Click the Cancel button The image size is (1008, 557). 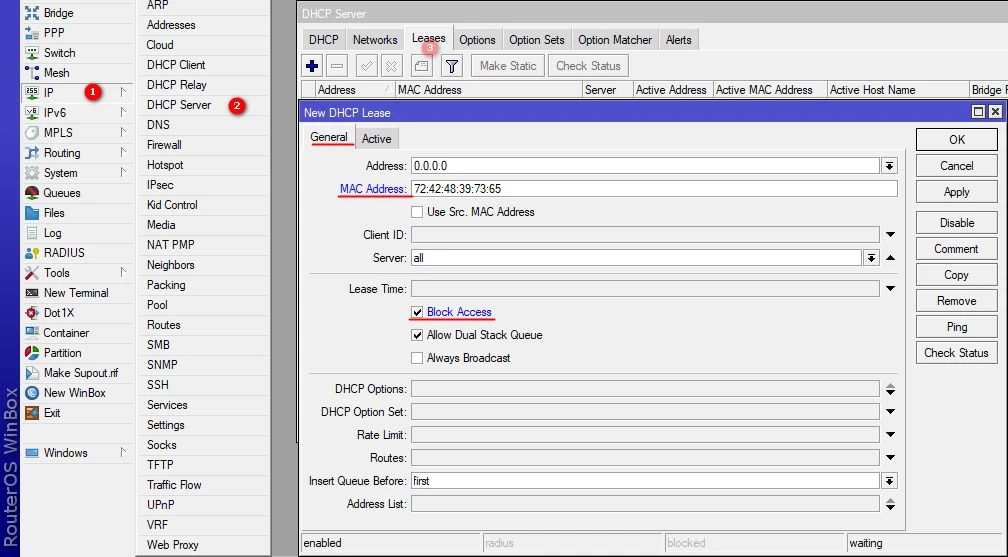pyautogui.click(x=957, y=166)
